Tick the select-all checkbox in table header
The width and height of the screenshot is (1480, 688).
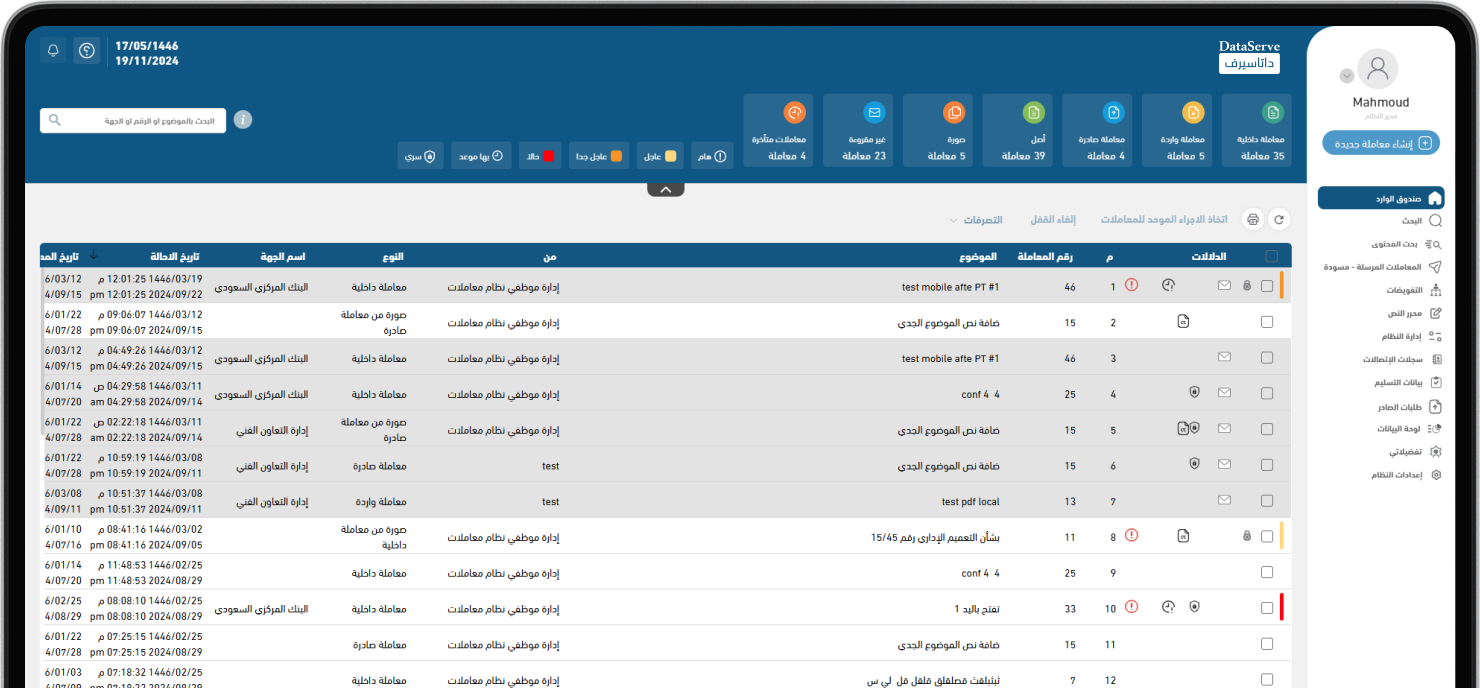coord(1271,256)
